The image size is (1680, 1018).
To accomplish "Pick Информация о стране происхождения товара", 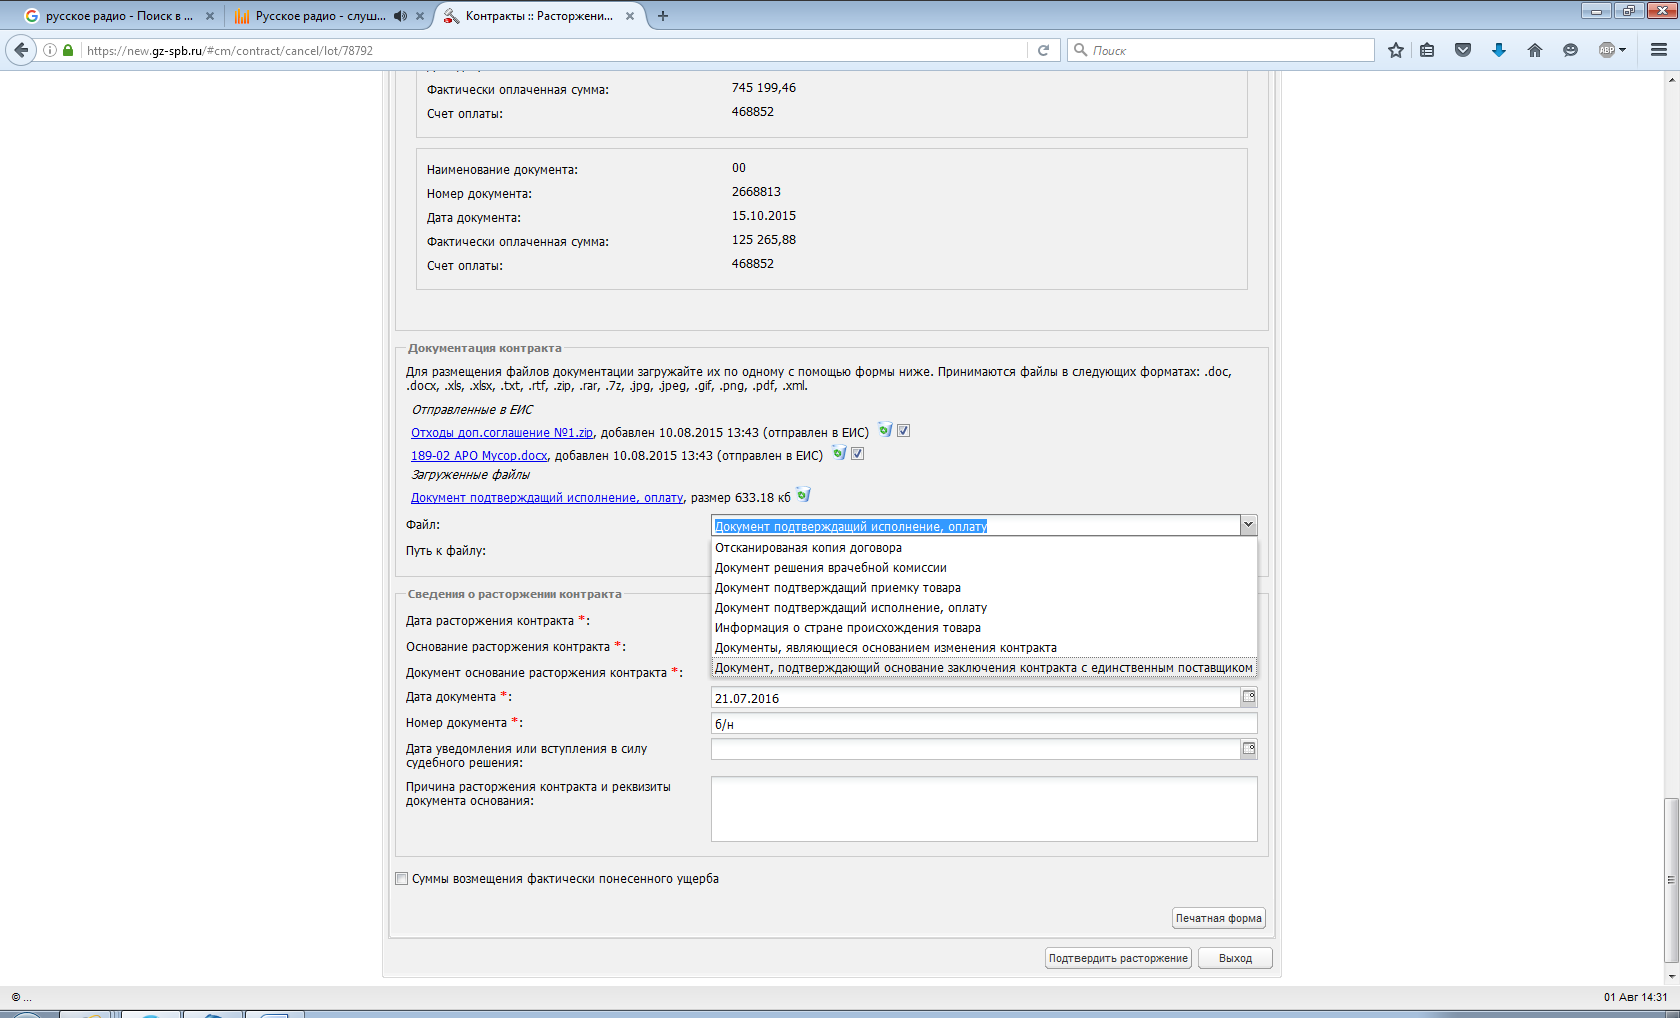I will [x=984, y=628].
